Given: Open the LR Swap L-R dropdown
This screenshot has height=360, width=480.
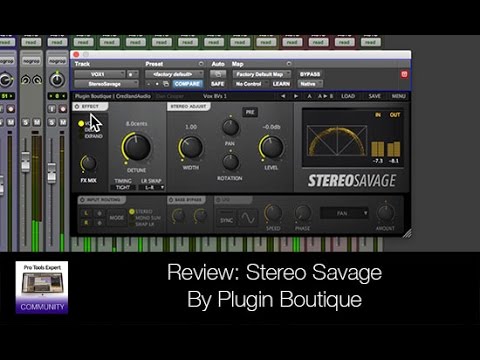Looking at the screenshot, I should (152, 188).
